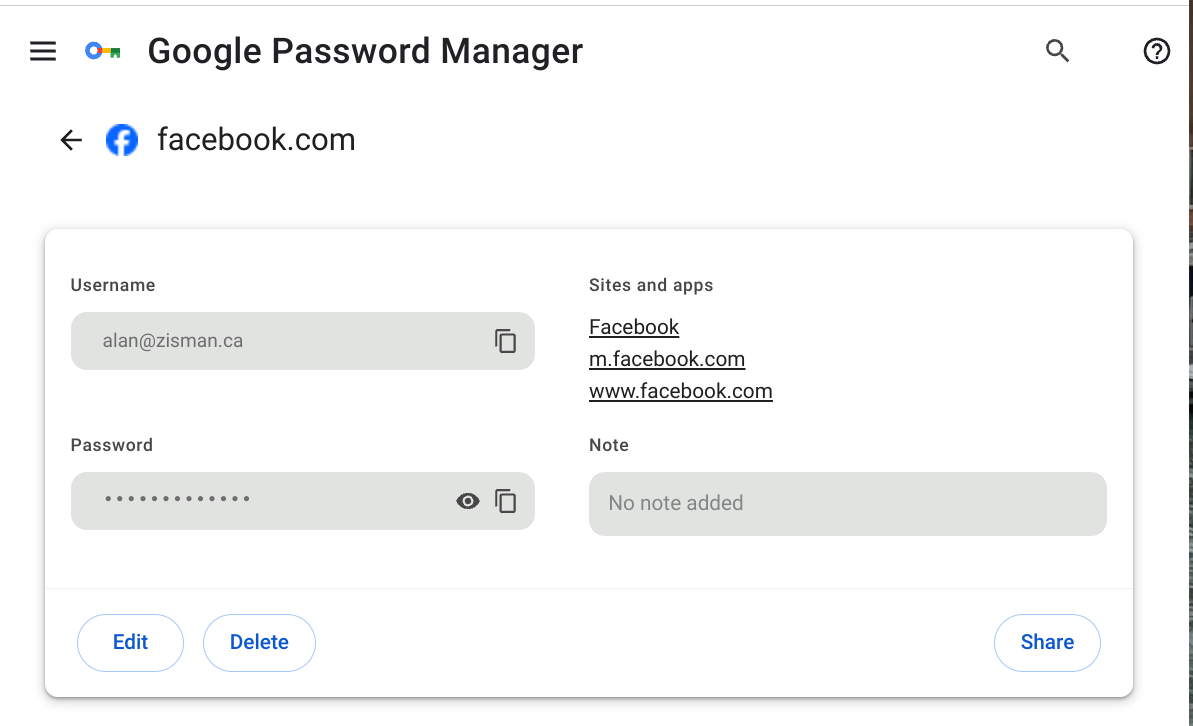Viewport: 1193px width, 726px height.
Task: Click the username field
Action: [303, 341]
